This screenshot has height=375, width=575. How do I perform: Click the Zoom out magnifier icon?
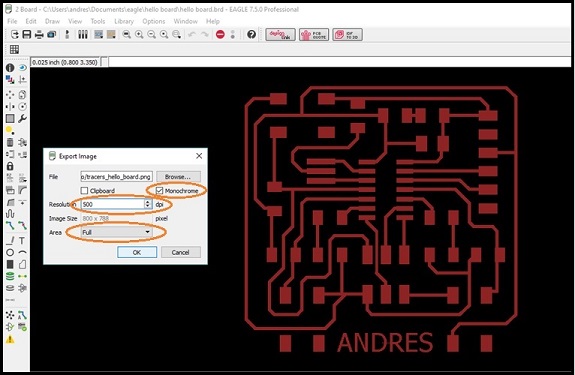(151, 35)
